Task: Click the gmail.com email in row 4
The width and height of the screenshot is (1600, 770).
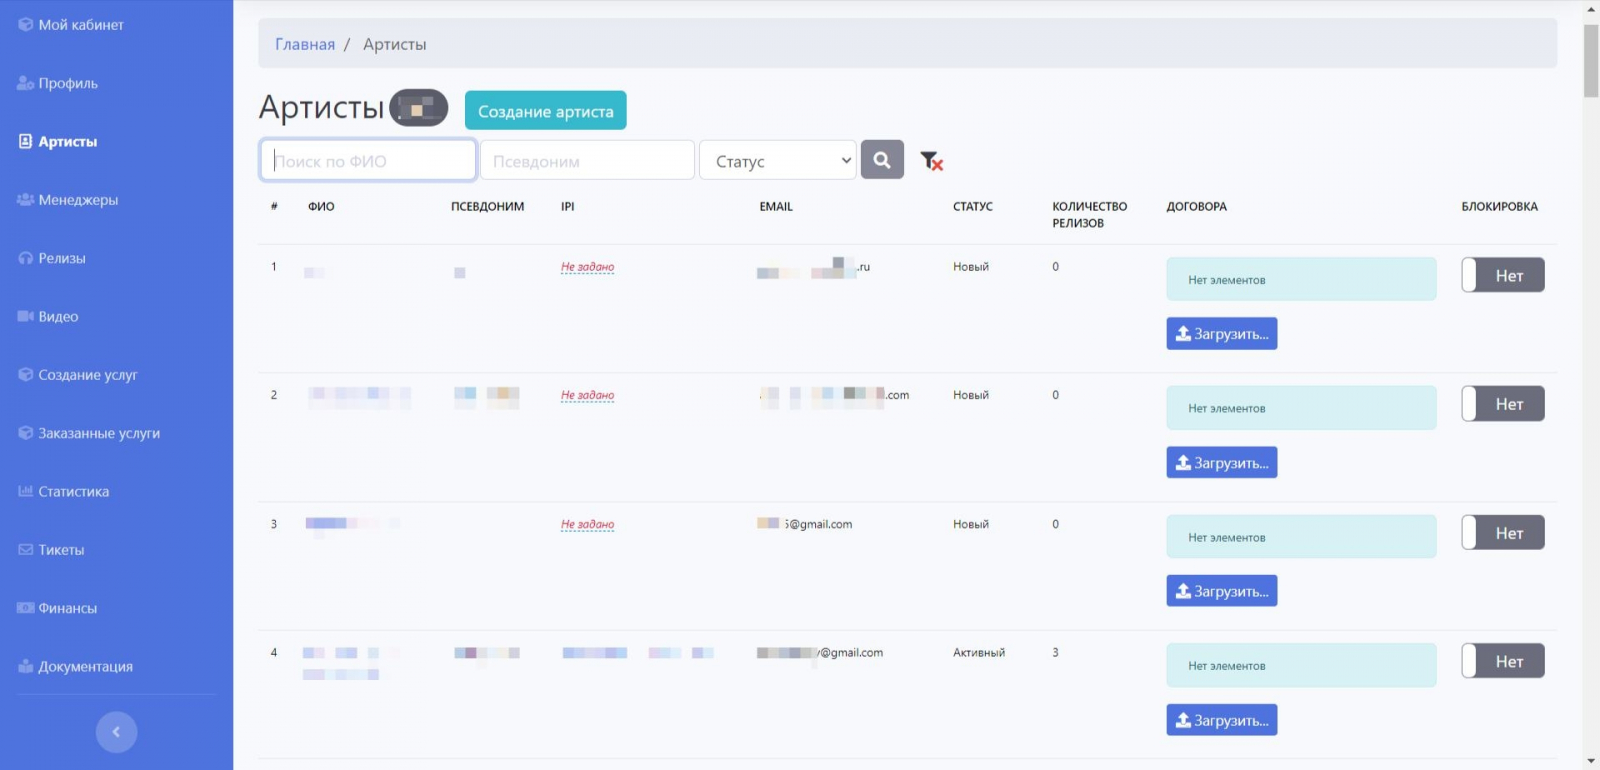Action: click(820, 653)
